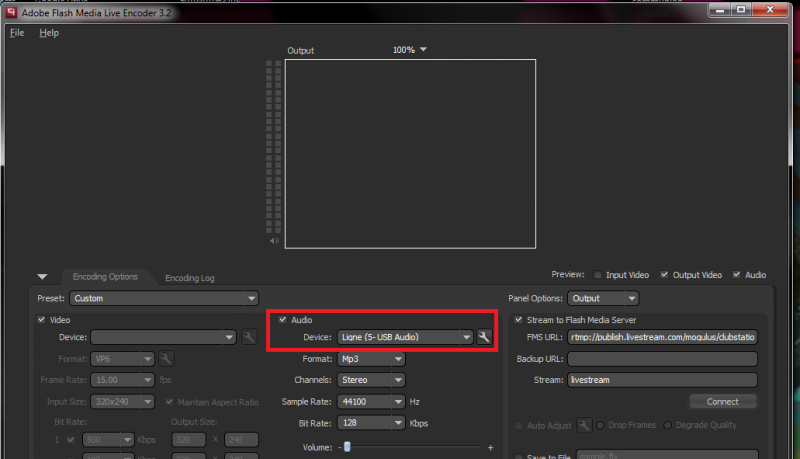Open audio Format Mp3 dropdown
This screenshot has width=800, height=459.
click(x=371, y=359)
